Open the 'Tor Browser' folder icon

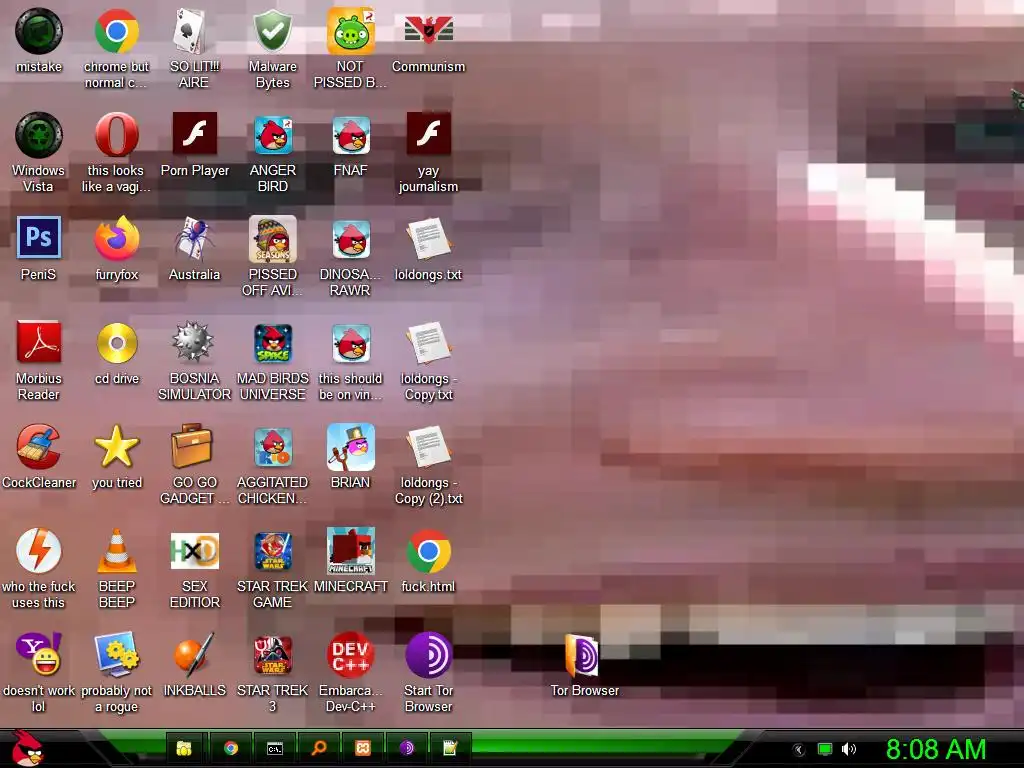point(583,654)
